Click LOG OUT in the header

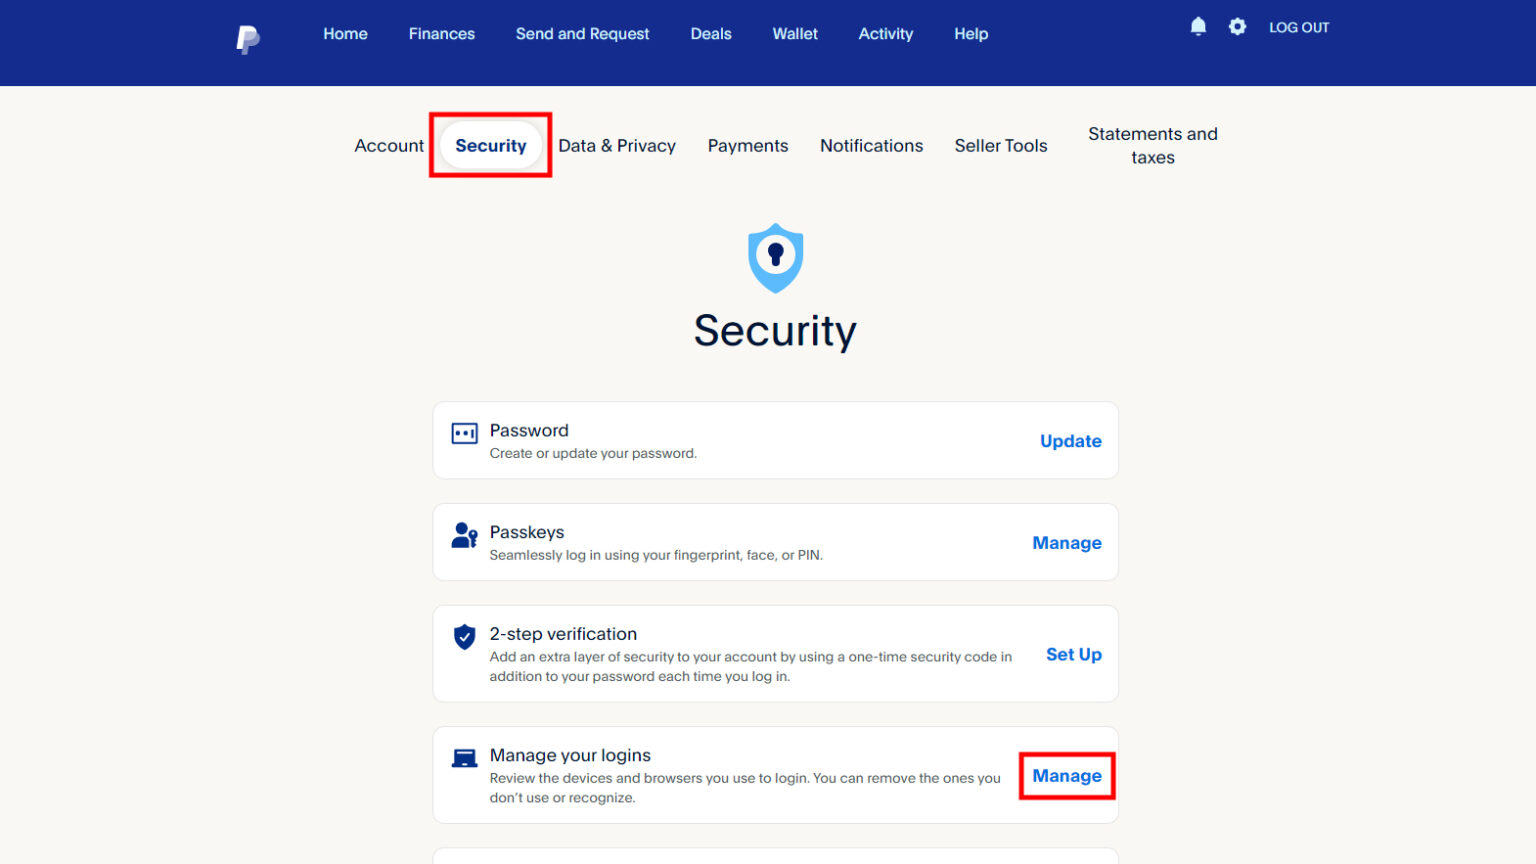point(1299,27)
